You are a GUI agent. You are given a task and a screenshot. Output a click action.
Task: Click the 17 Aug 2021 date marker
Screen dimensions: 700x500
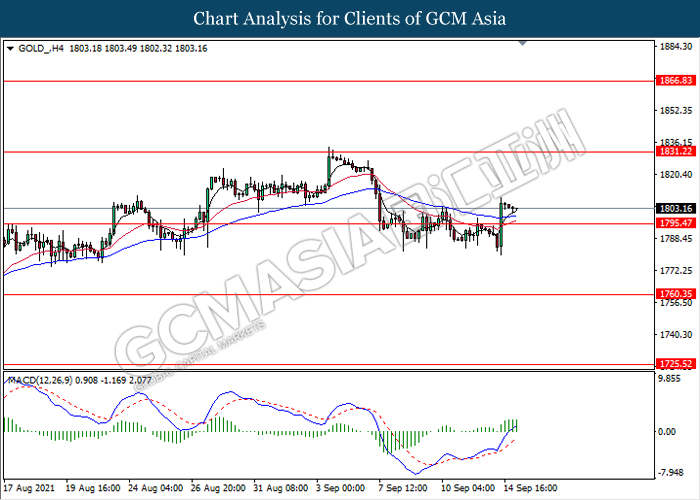click(x=29, y=488)
